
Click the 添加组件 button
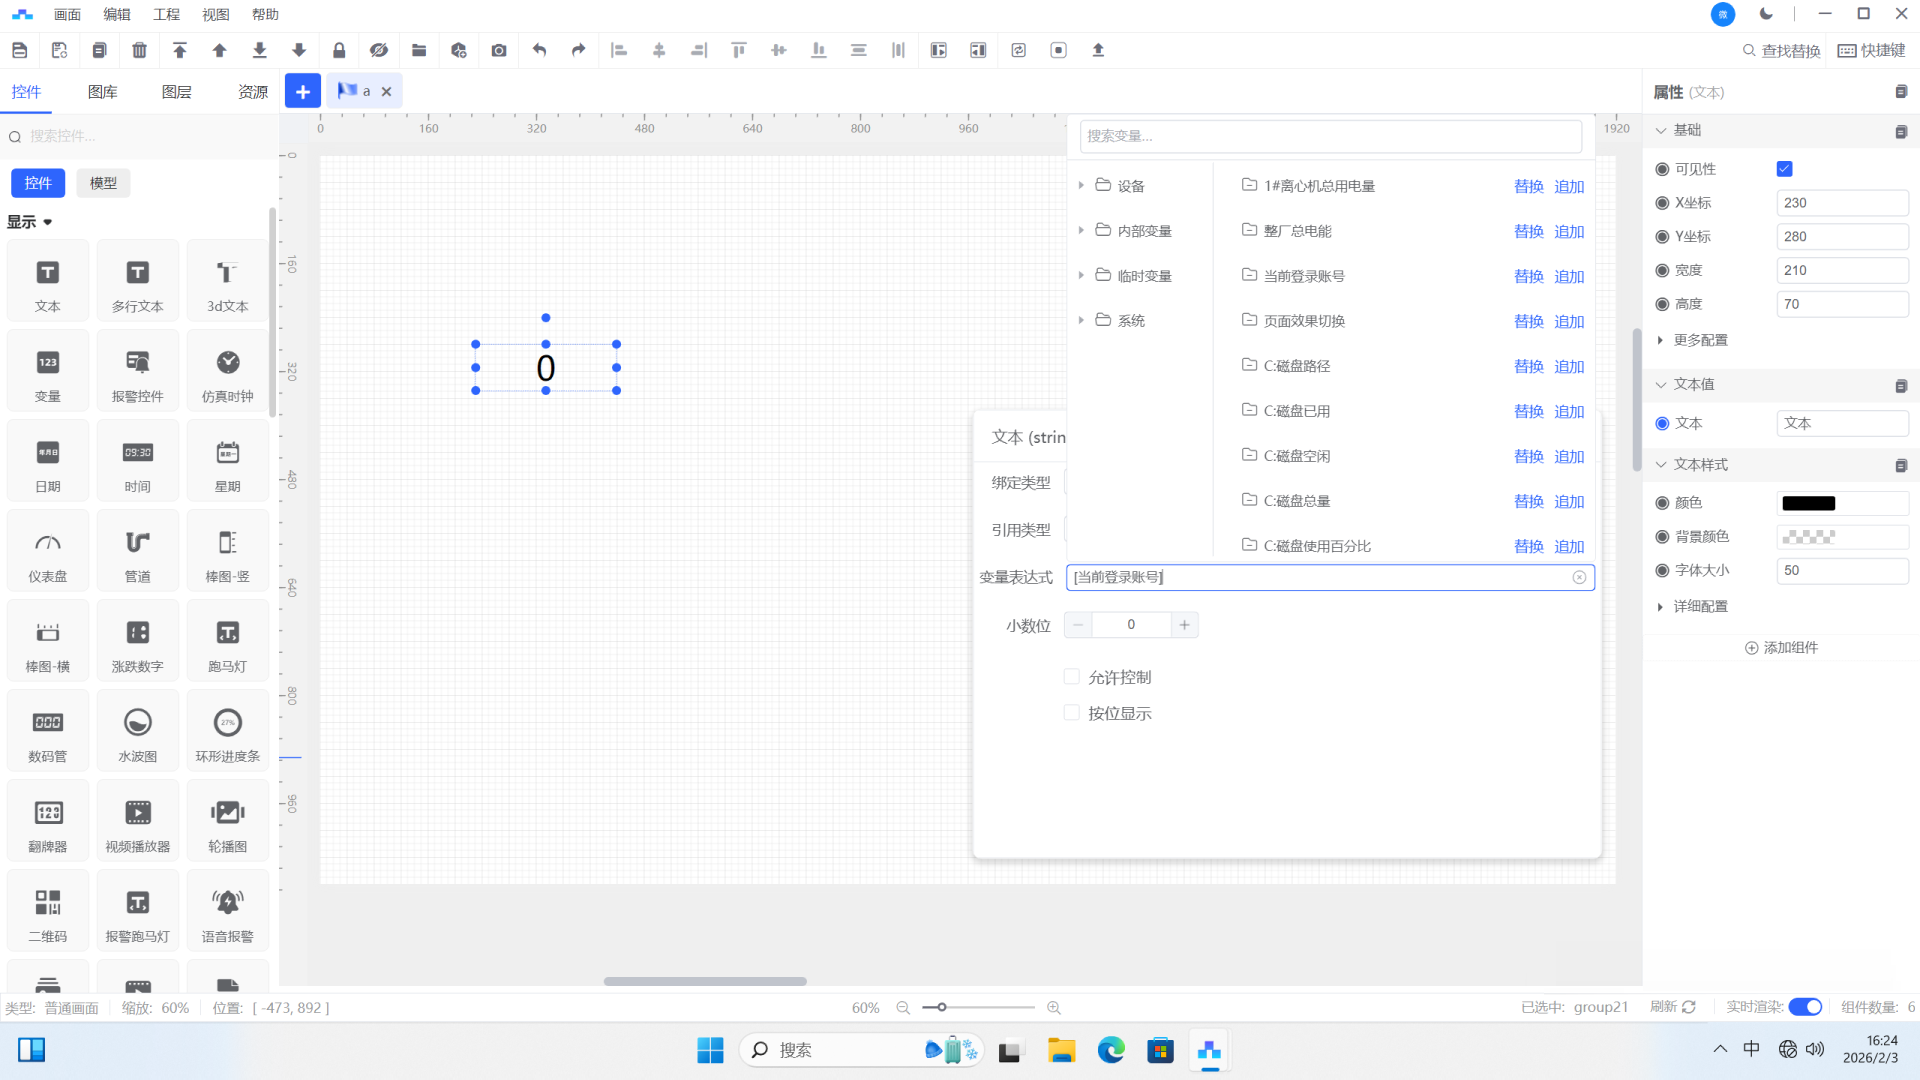pos(1781,648)
